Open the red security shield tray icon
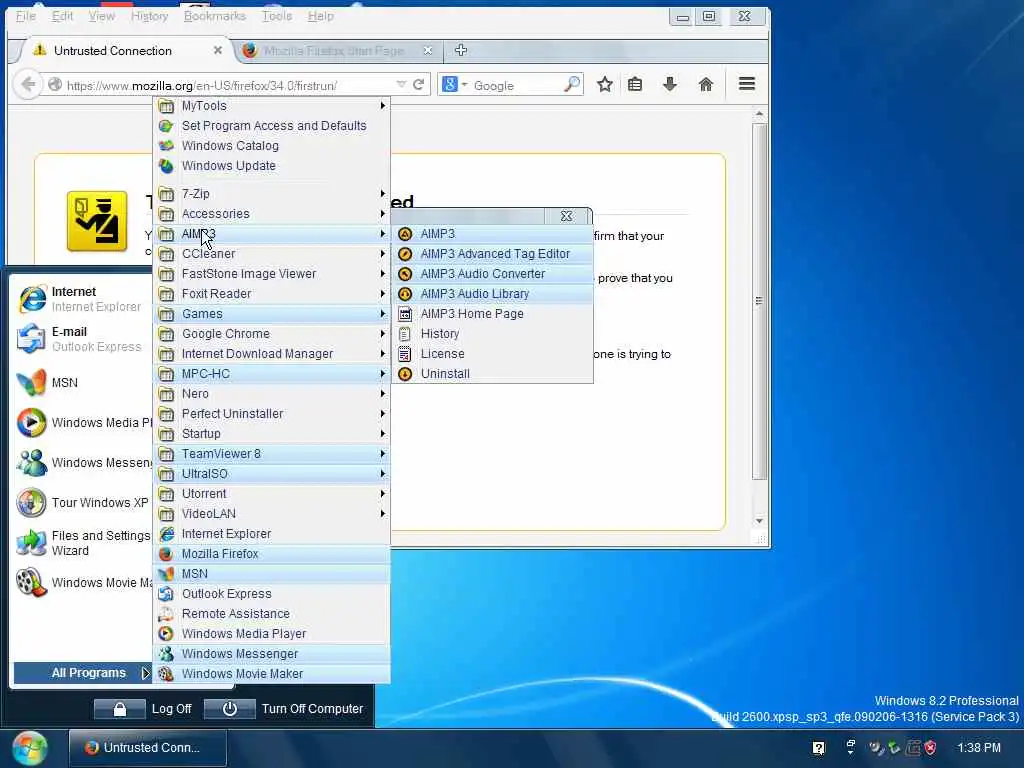The height and width of the screenshot is (768, 1024). (x=931, y=748)
